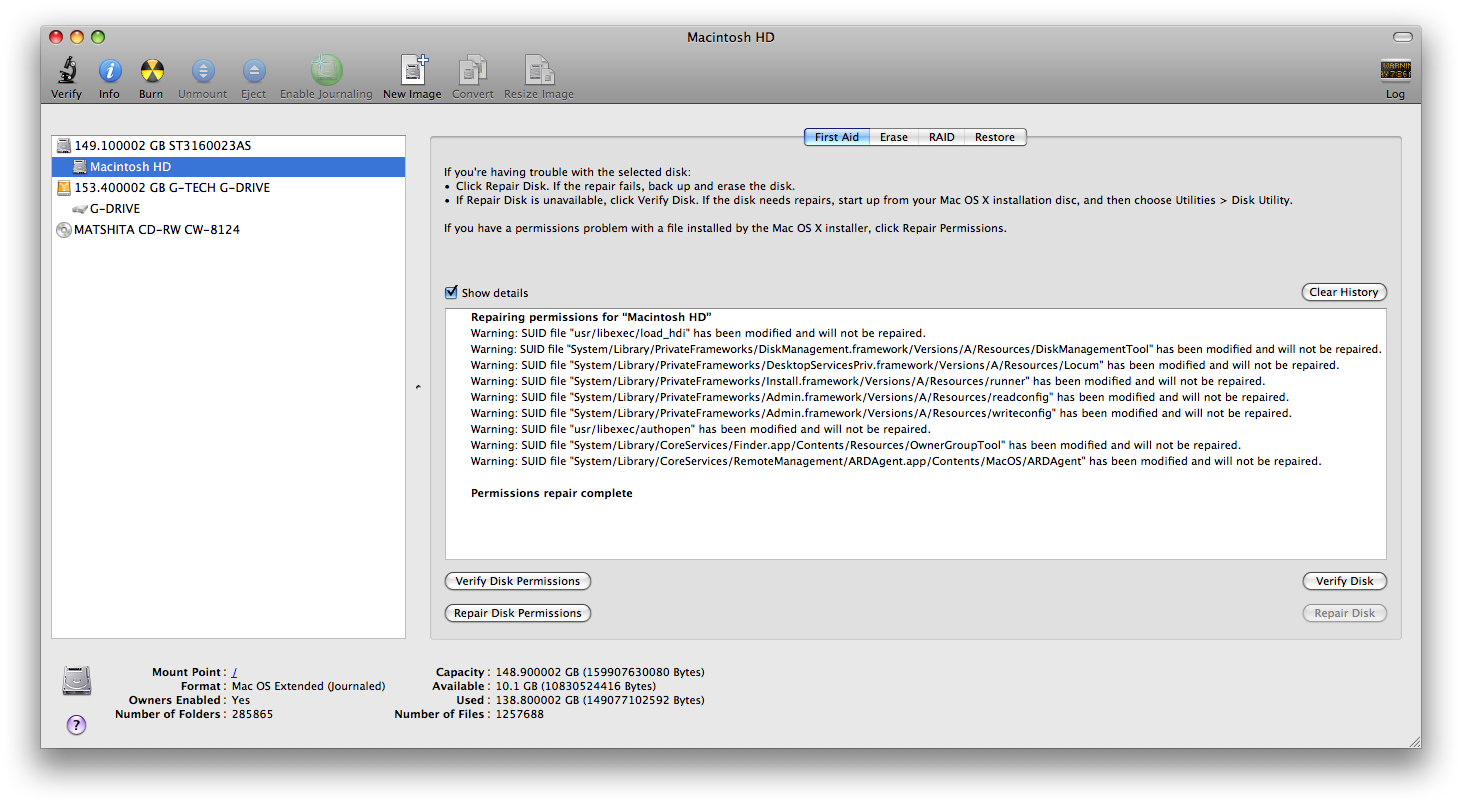Toggle the Show details checkbox
Image resolution: width=1462 pixels, height=804 pixels.
(451, 293)
